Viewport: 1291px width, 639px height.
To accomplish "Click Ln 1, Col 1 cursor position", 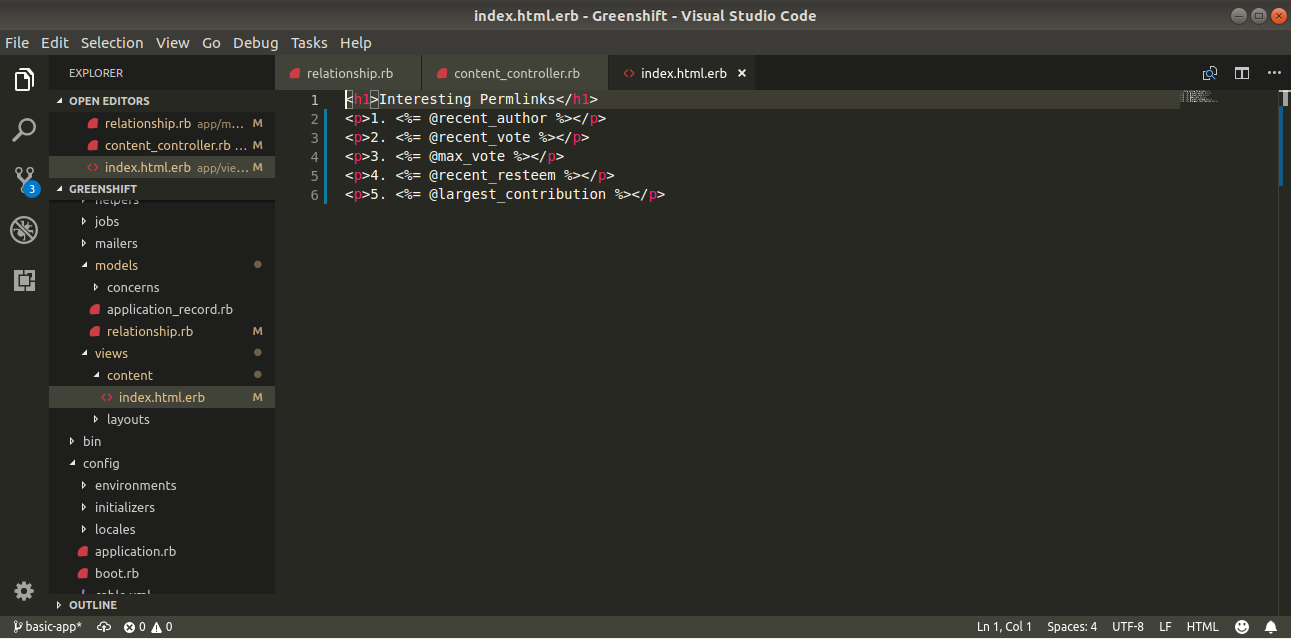I will (x=1004, y=627).
